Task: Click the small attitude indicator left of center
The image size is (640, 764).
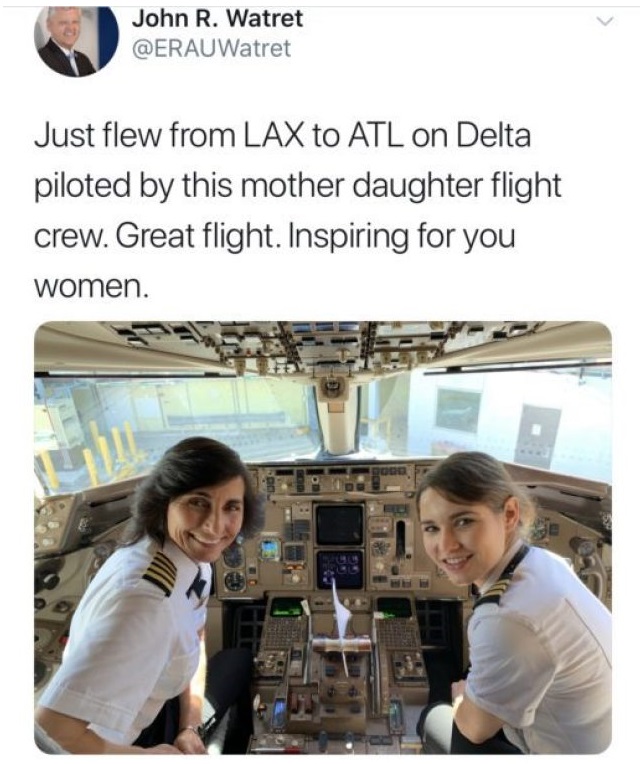Action: click(x=270, y=549)
